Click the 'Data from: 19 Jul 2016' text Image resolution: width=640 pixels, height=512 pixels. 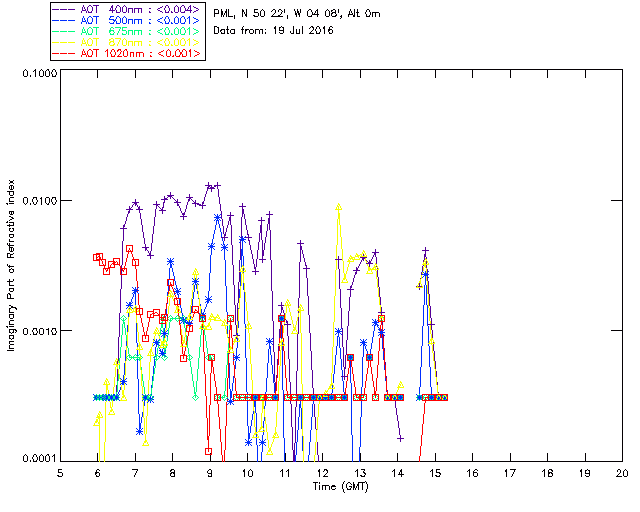(273, 31)
